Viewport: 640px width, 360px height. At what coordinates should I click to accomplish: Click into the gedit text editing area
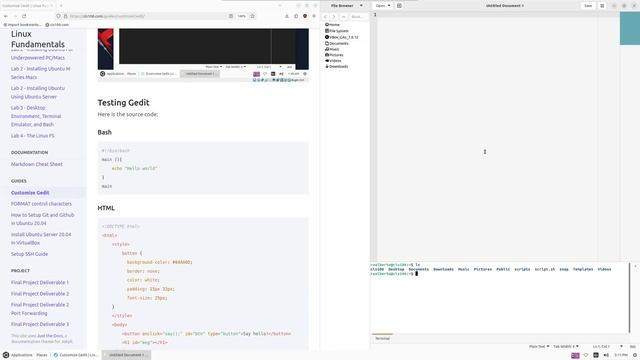(498, 137)
